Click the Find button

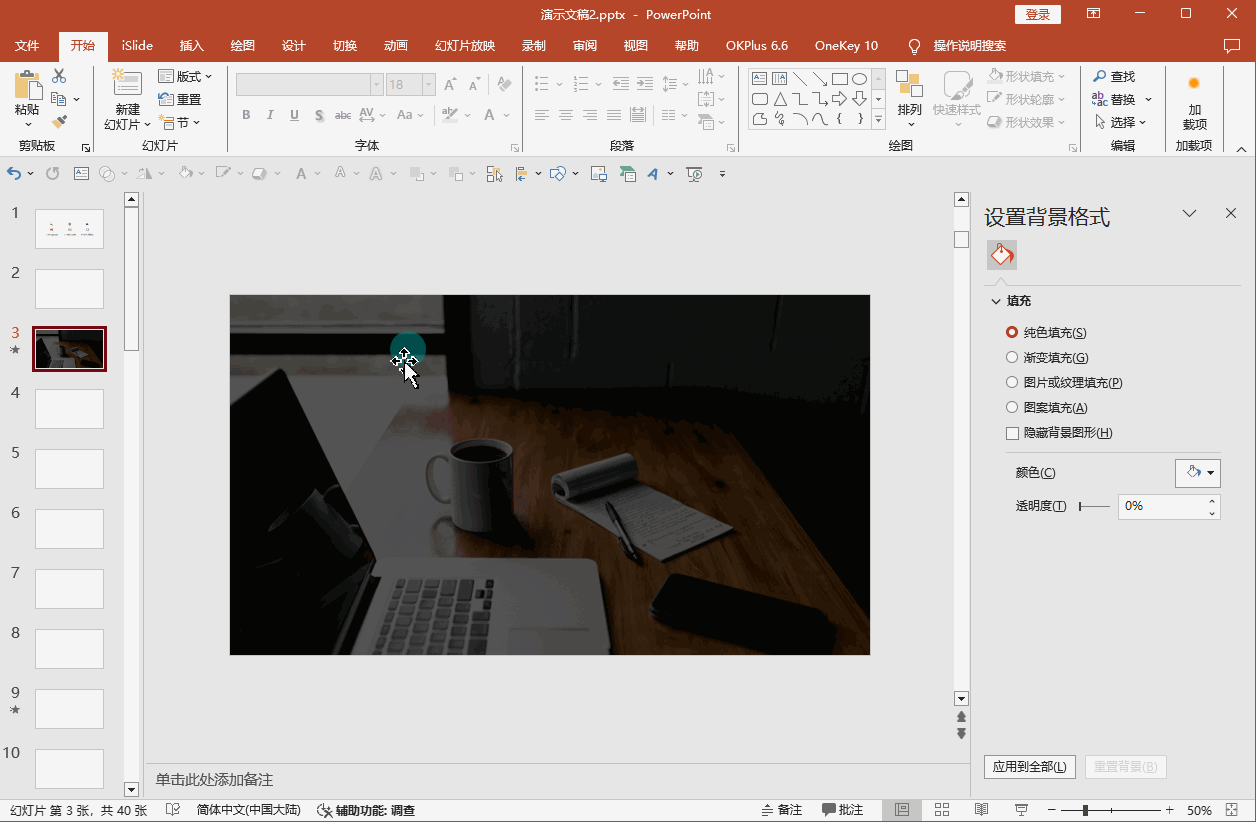[1114, 76]
